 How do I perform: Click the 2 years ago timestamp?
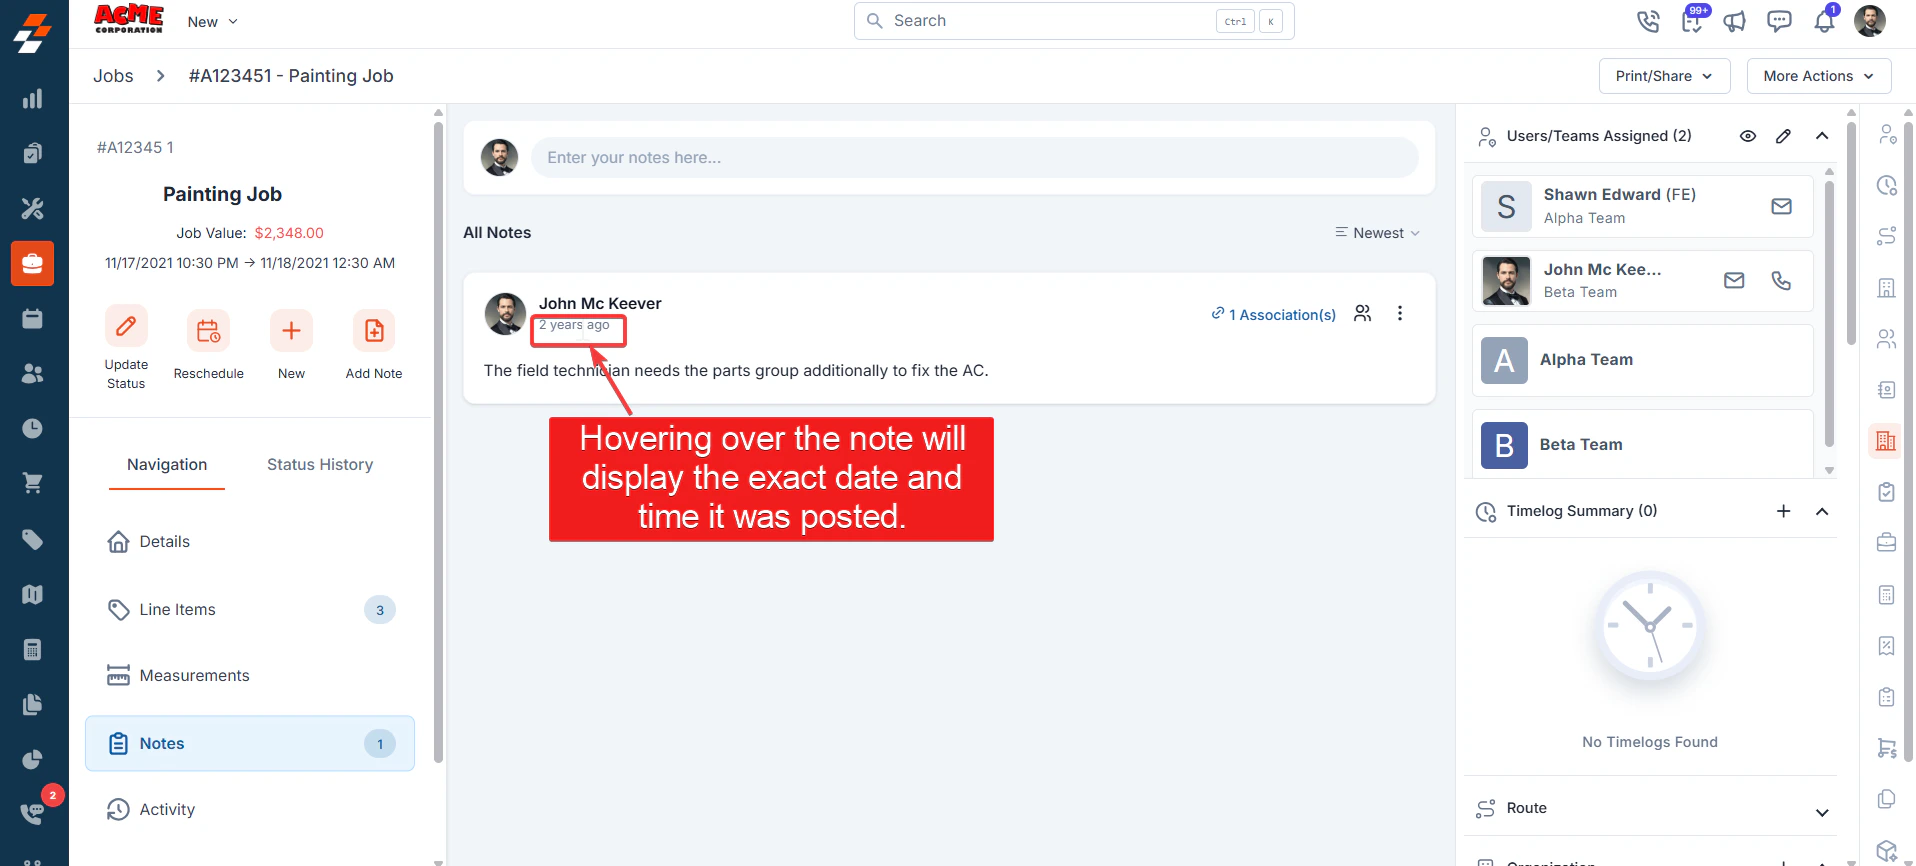coord(574,325)
